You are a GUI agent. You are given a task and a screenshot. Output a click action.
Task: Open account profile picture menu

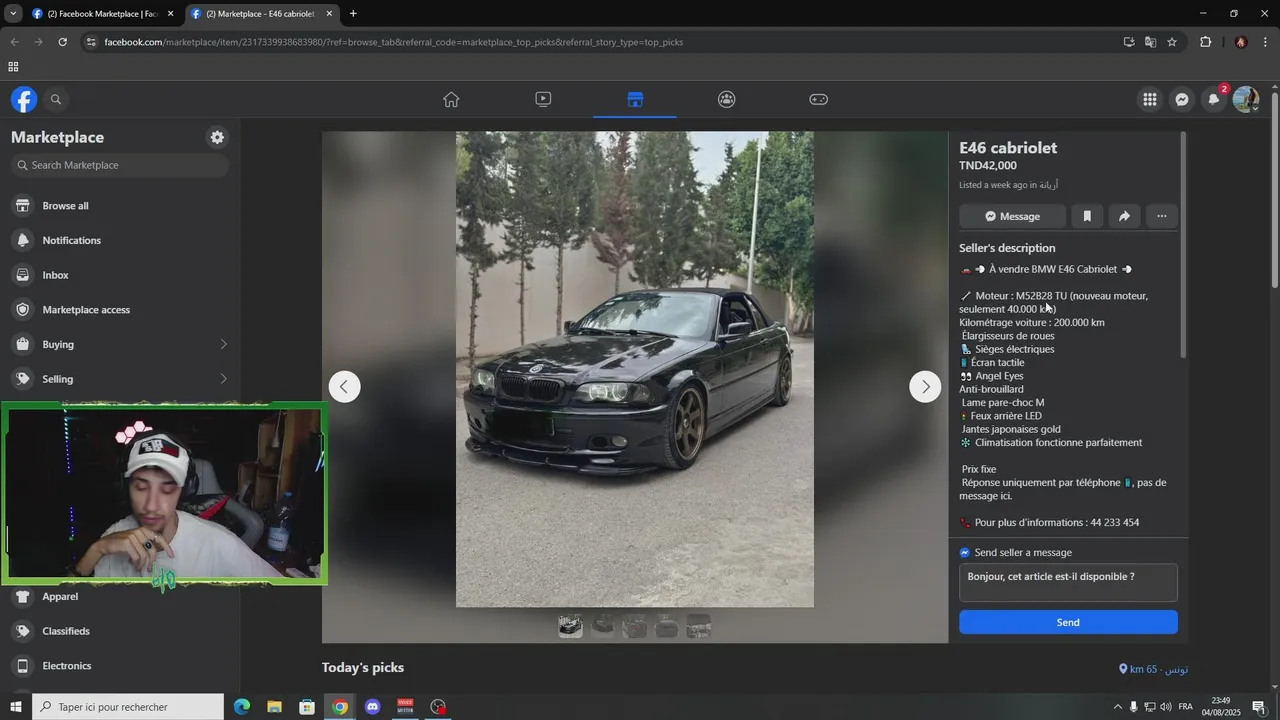point(1246,99)
